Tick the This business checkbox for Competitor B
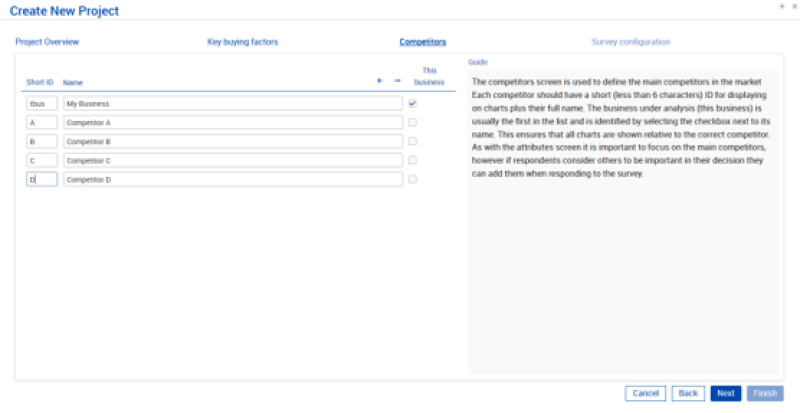Viewport: 800px width, 413px height. point(412,141)
